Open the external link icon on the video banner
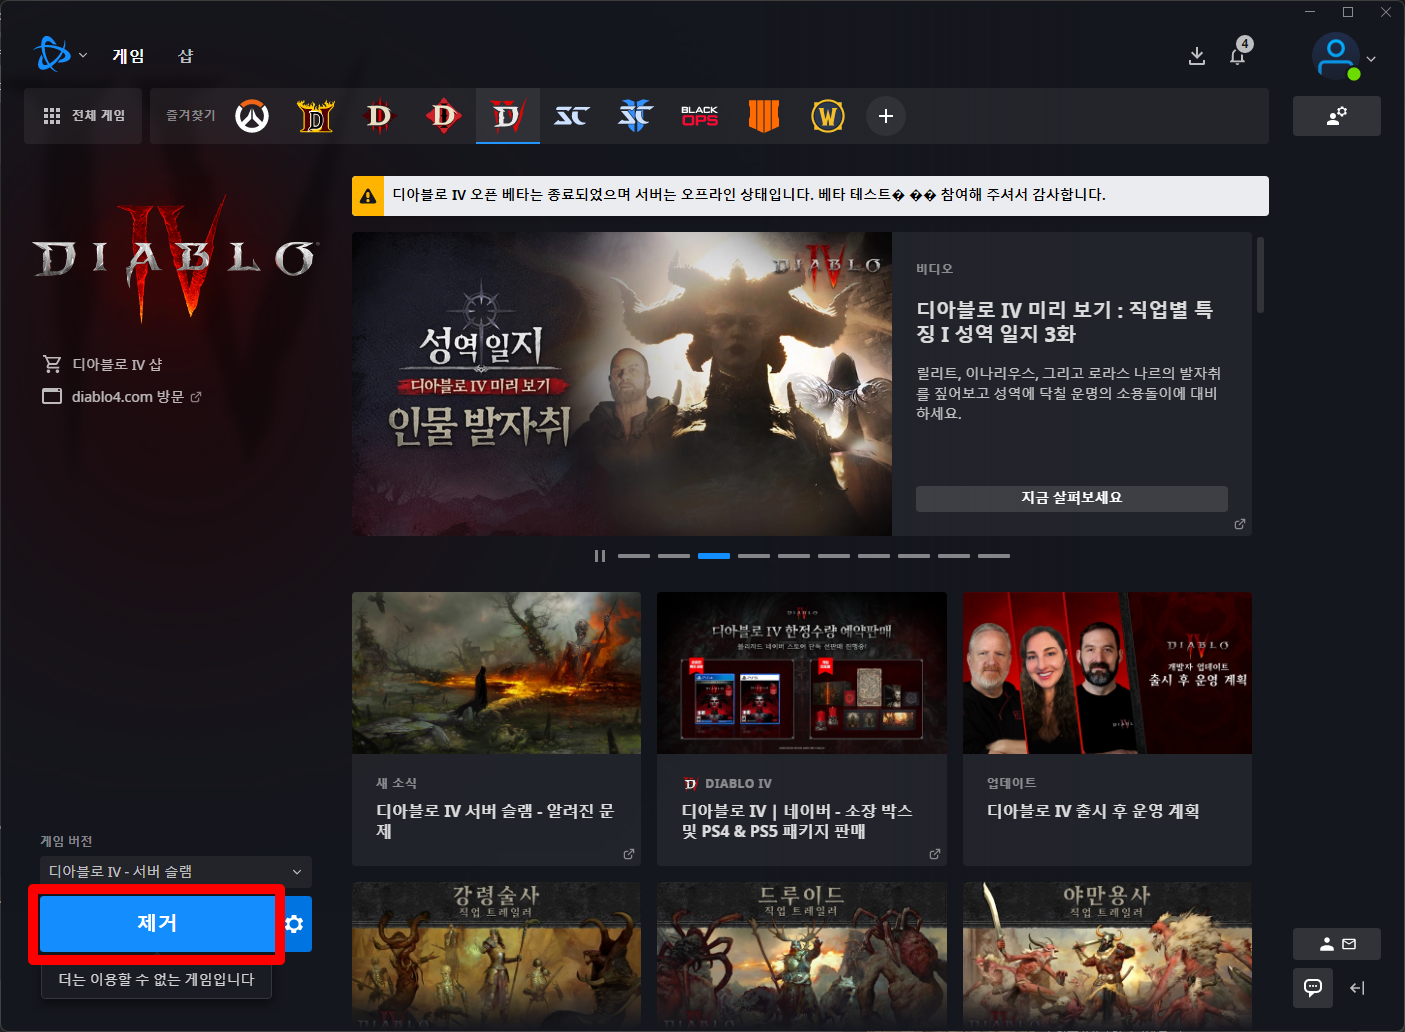The width and height of the screenshot is (1405, 1032). [1240, 524]
